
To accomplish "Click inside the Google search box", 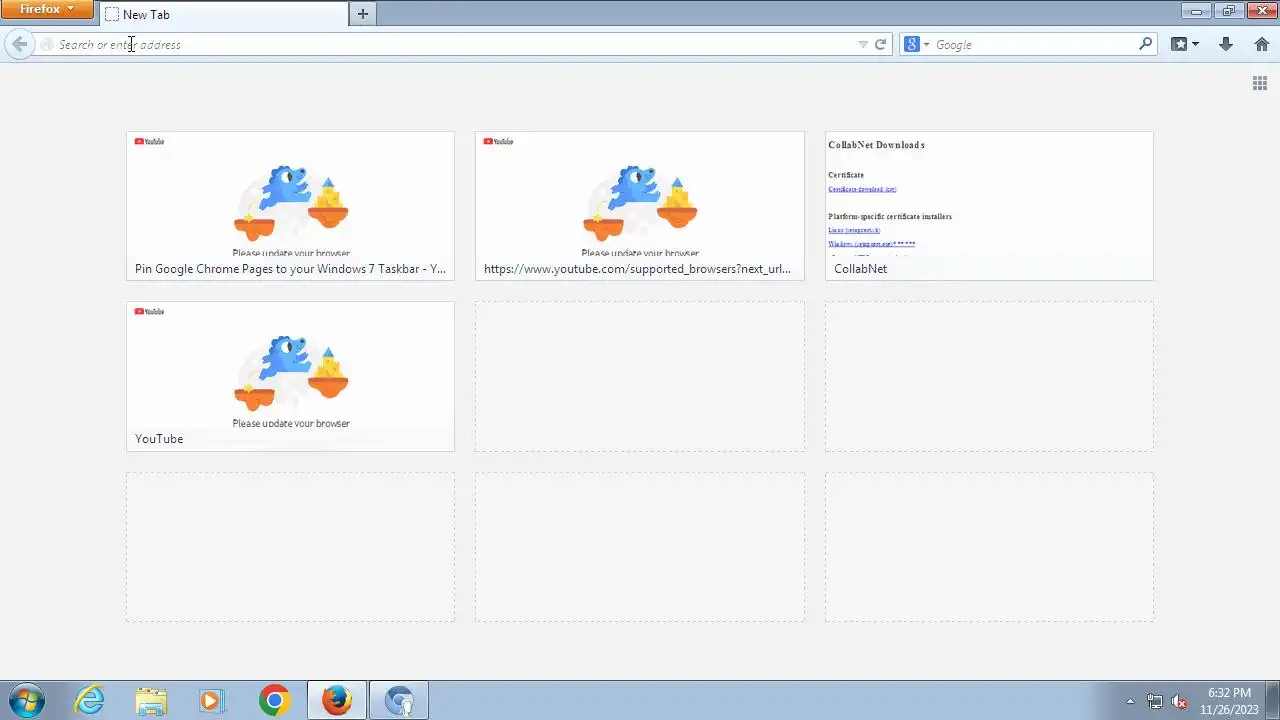I will (1035, 44).
